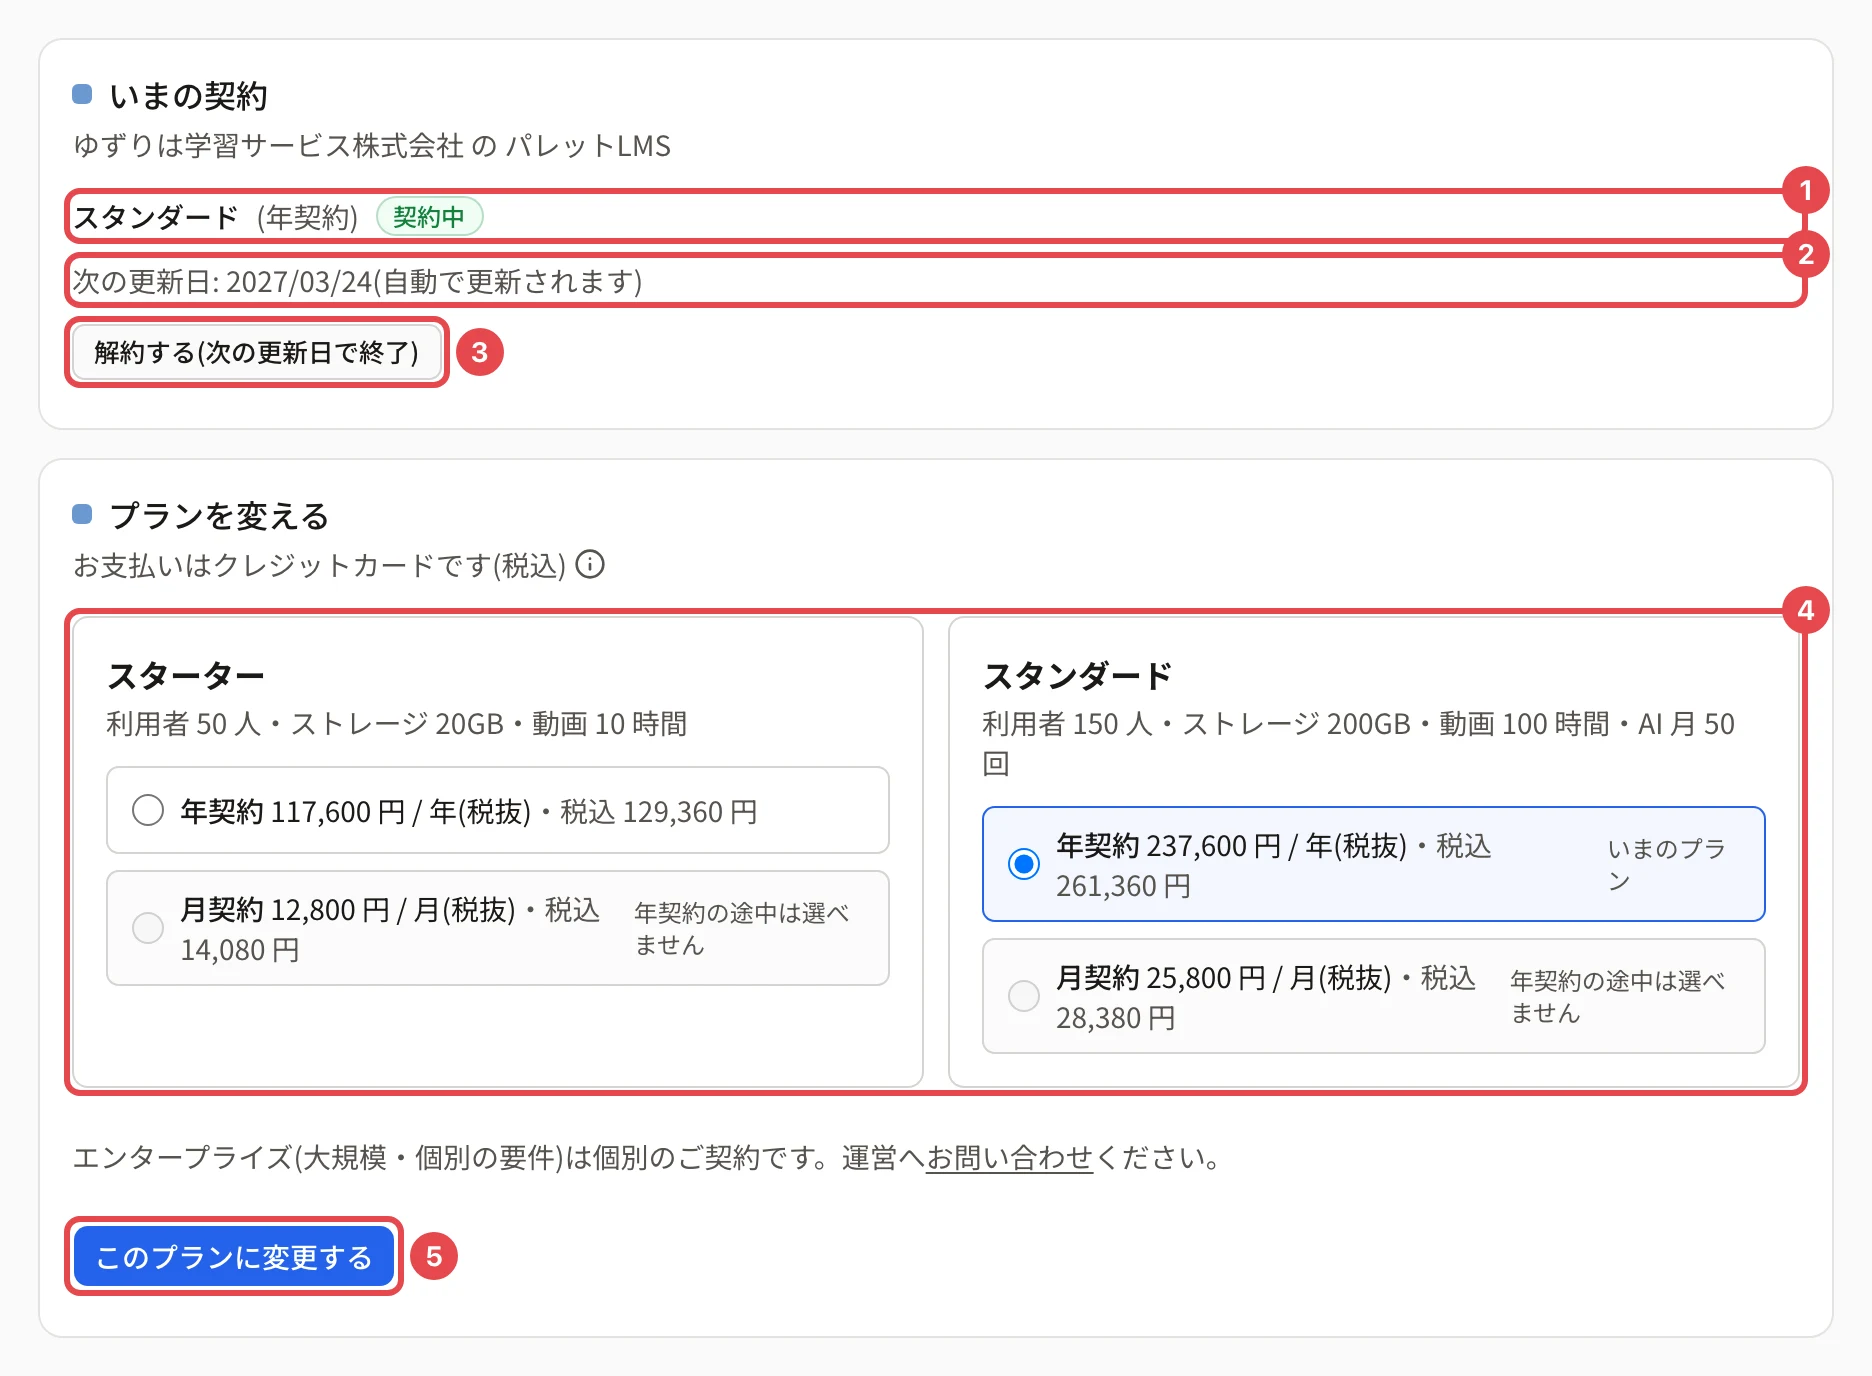1872x1376 pixels.
Task: Click the プランを変える heading
Action: tap(219, 516)
